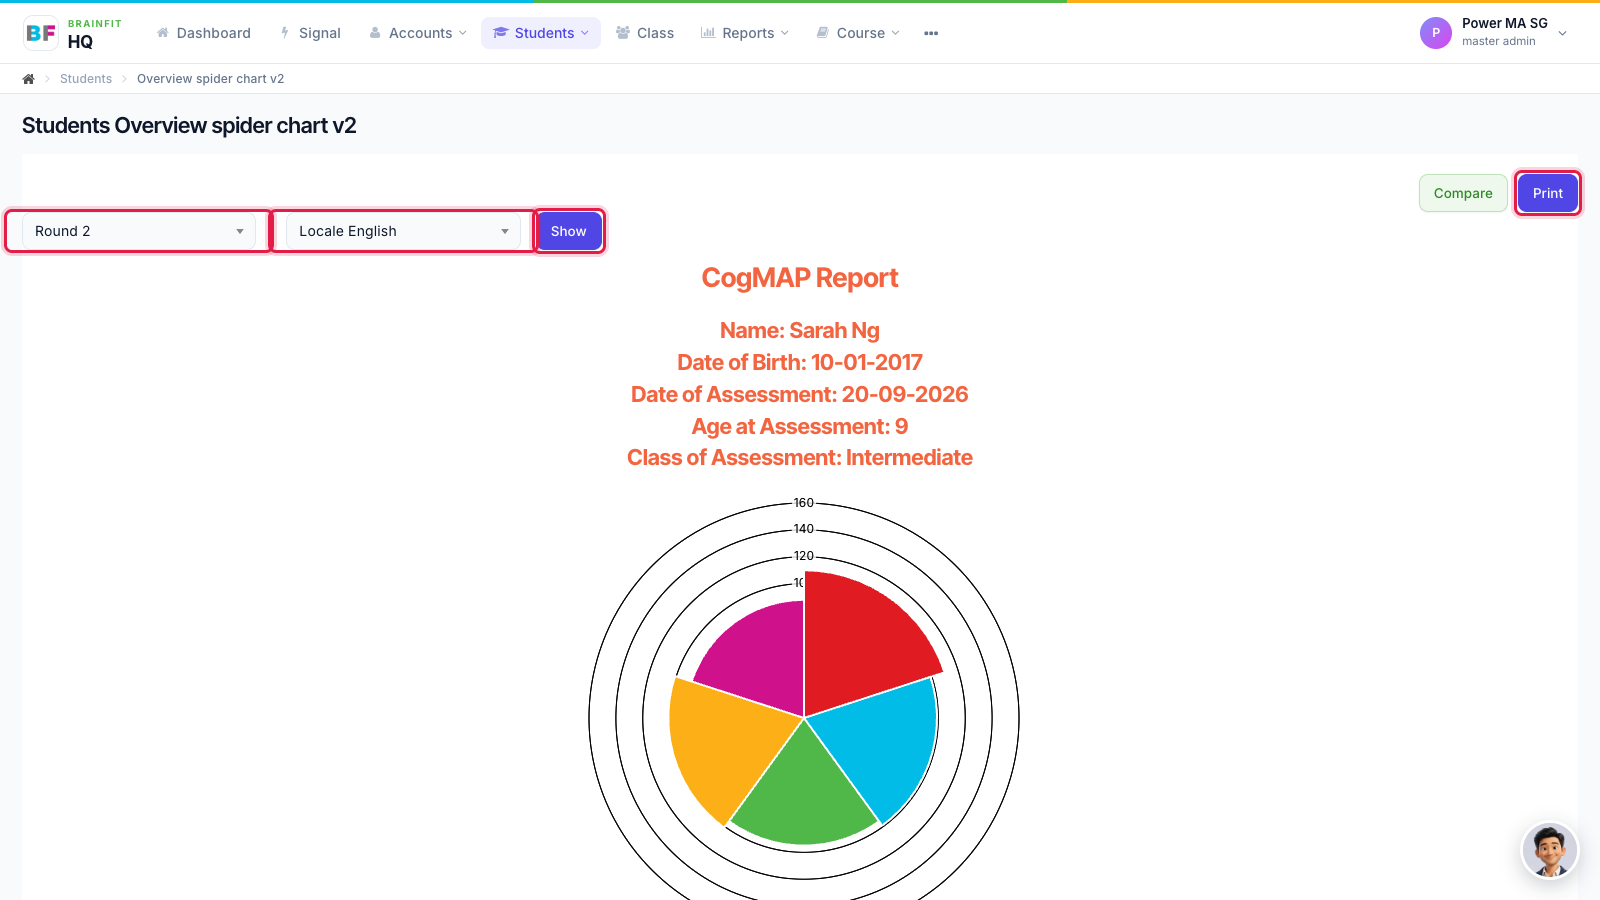Screen dimensions: 1600x900
Task: Click the Compare button
Action: coord(1463,193)
